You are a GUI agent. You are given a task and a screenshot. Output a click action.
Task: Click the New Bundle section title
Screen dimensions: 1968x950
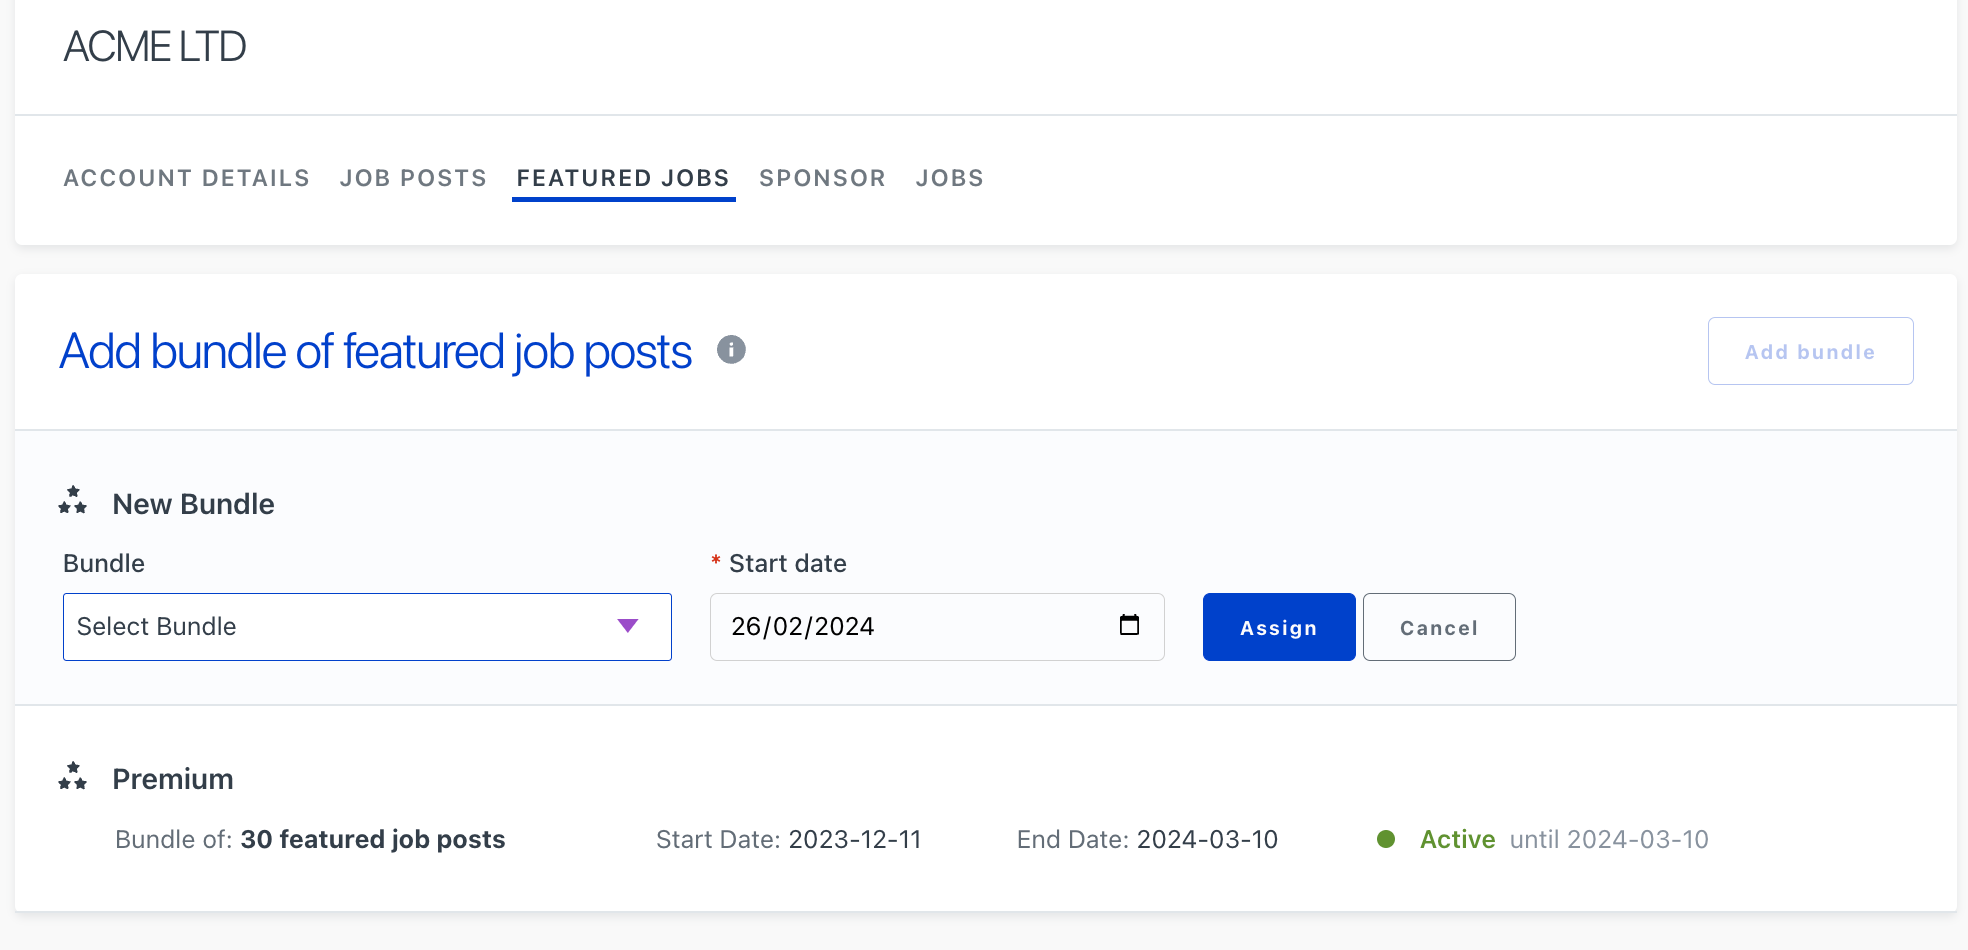click(193, 504)
